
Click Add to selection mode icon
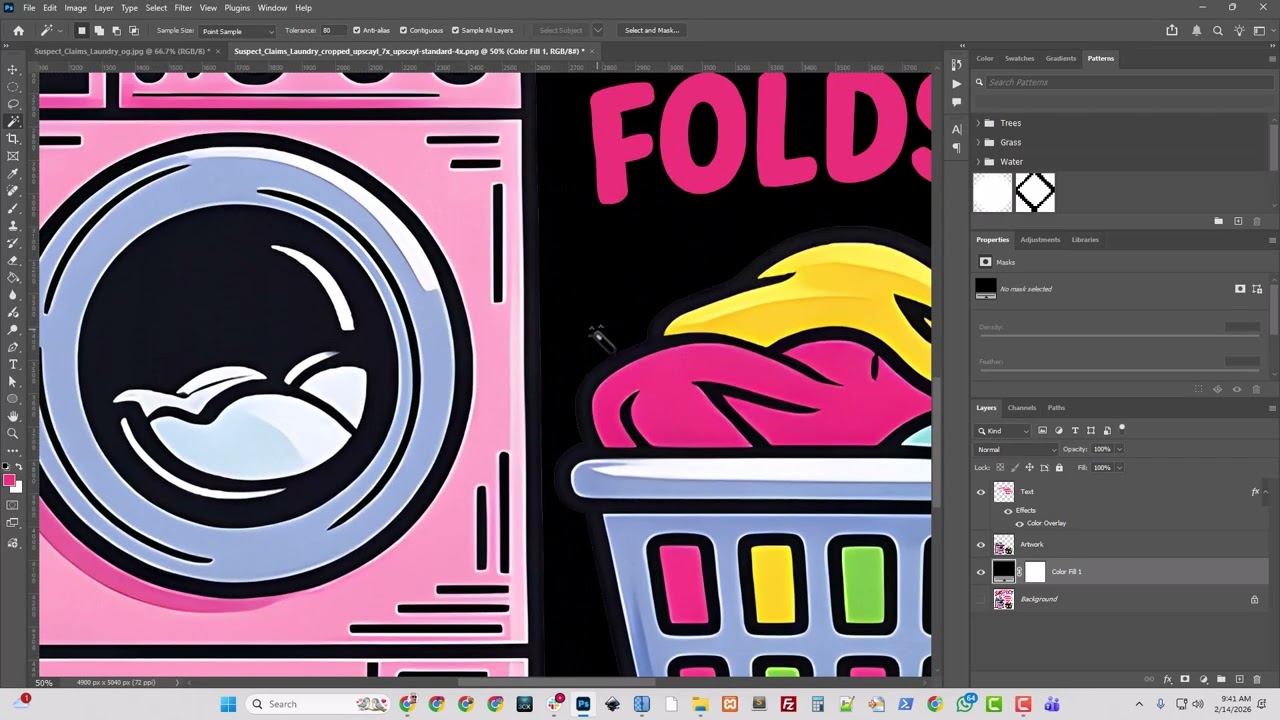click(x=99, y=30)
